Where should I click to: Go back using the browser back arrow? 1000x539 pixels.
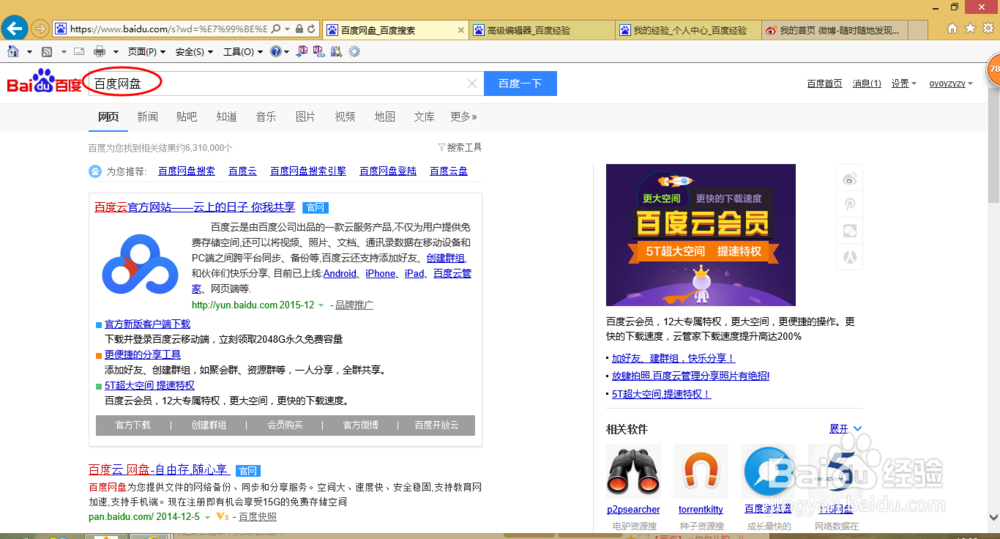coord(14,28)
